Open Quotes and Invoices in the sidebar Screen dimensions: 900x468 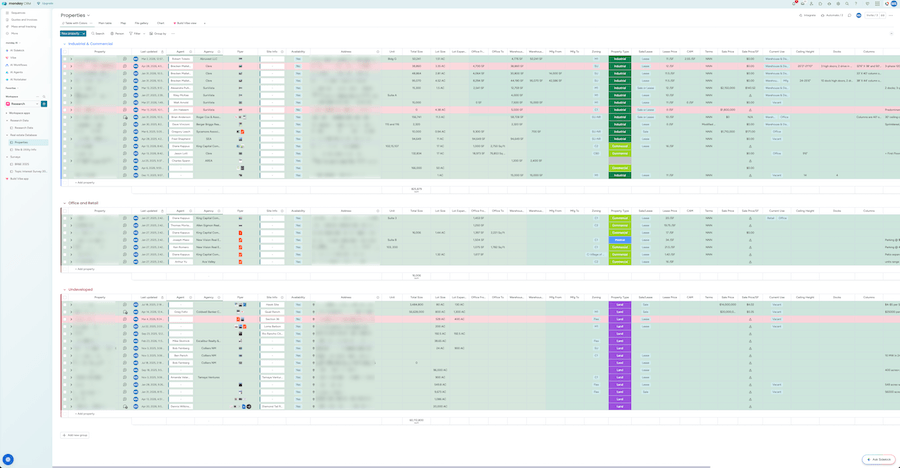coord(24,20)
